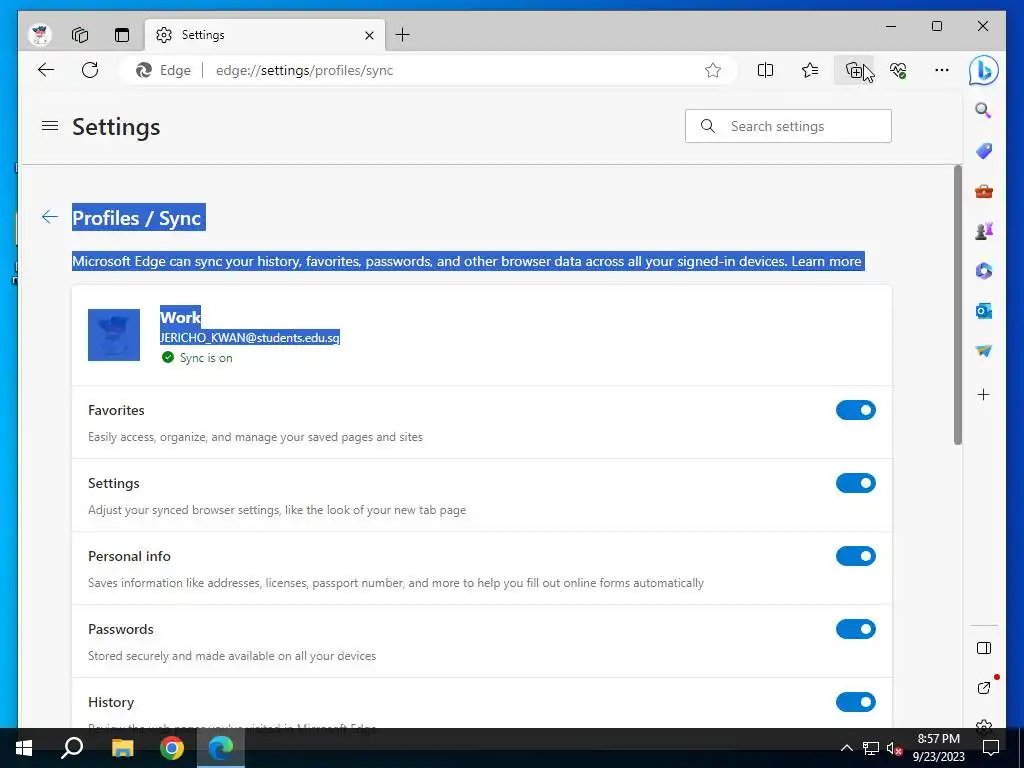Click the Sync is on status
The image size is (1024, 768).
click(197, 357)
